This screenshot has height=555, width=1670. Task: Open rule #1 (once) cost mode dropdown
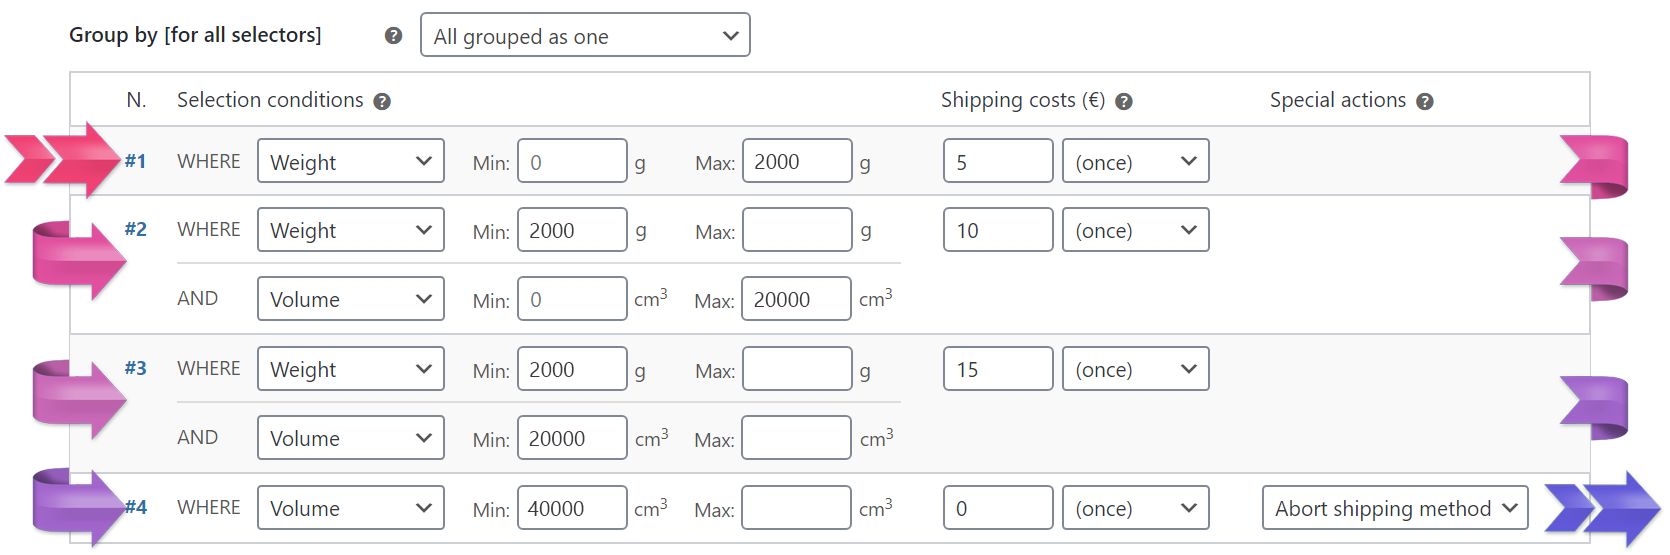coord(1135,161)
